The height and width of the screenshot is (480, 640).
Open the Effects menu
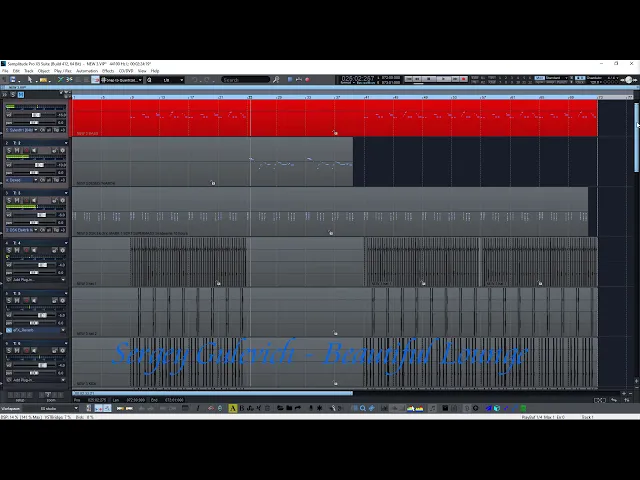[108, 71]
